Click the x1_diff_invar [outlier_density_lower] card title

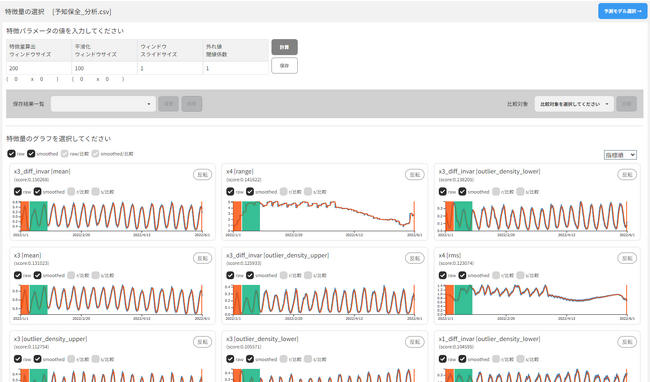(489, 338)
